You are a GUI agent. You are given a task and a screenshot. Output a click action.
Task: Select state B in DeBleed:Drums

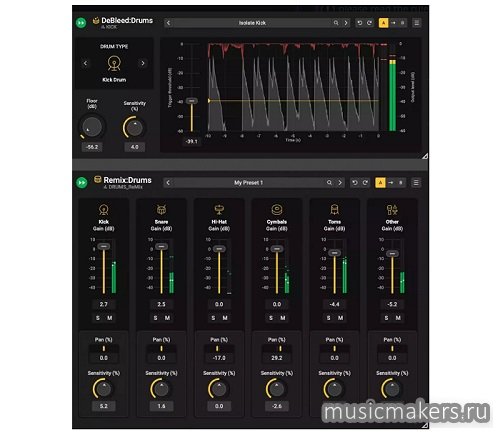(x=402, y=23)
